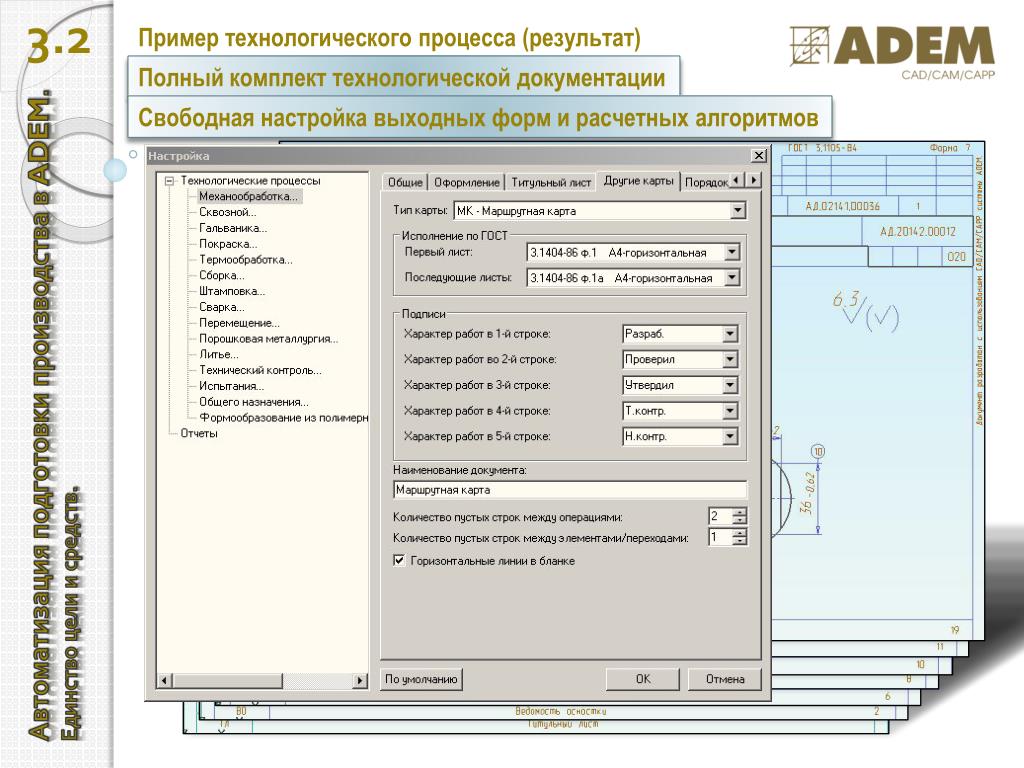The image size is (1024, 768).
Task: Close the Настройка dialog
Action: tap(758, 155)
